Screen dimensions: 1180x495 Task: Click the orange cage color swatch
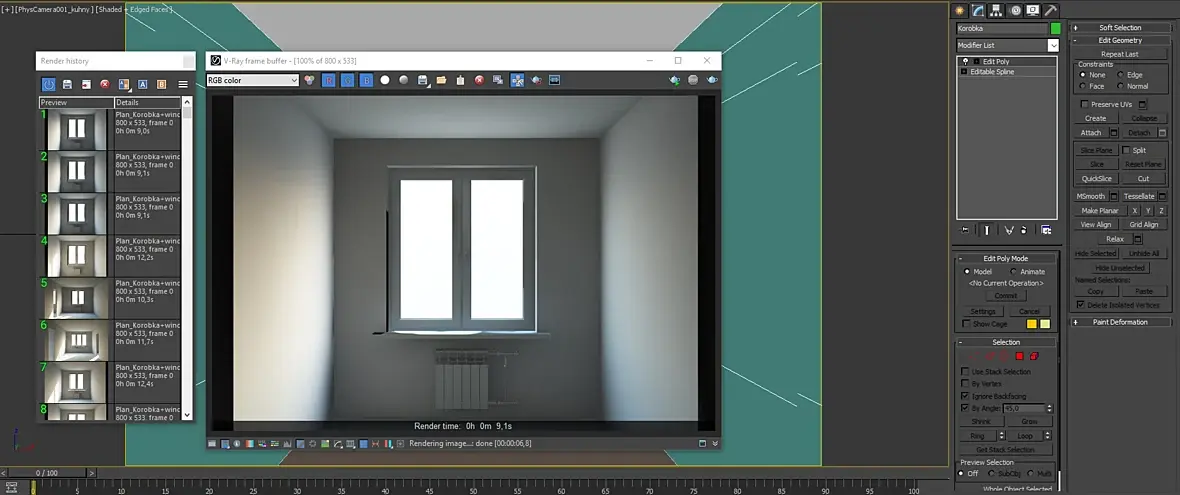click(x=1032, y=324)
